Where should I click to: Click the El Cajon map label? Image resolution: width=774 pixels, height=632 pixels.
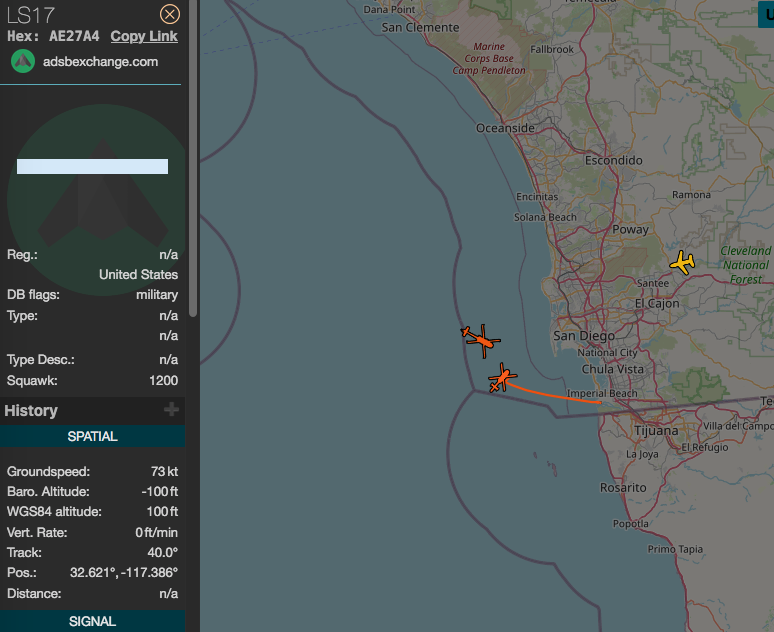coord(657,303)
